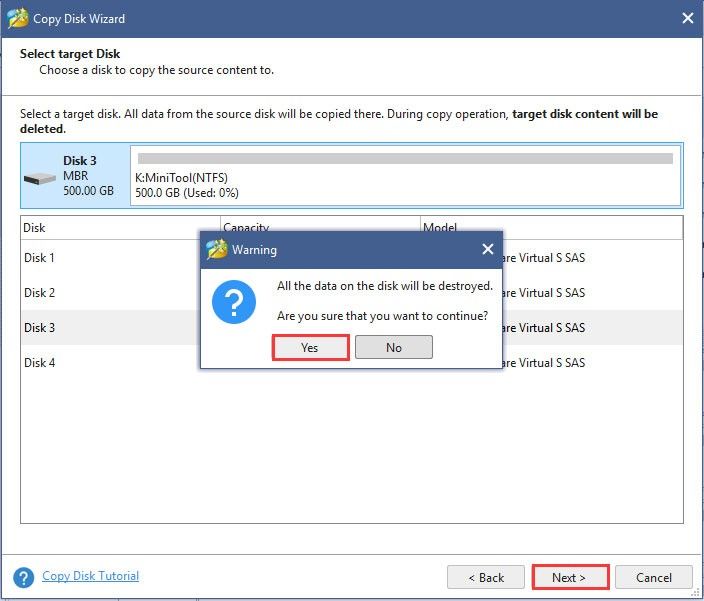704x601 pixels.
Task: Click the Copy Disk Wizard app icon
Action: 18,18
